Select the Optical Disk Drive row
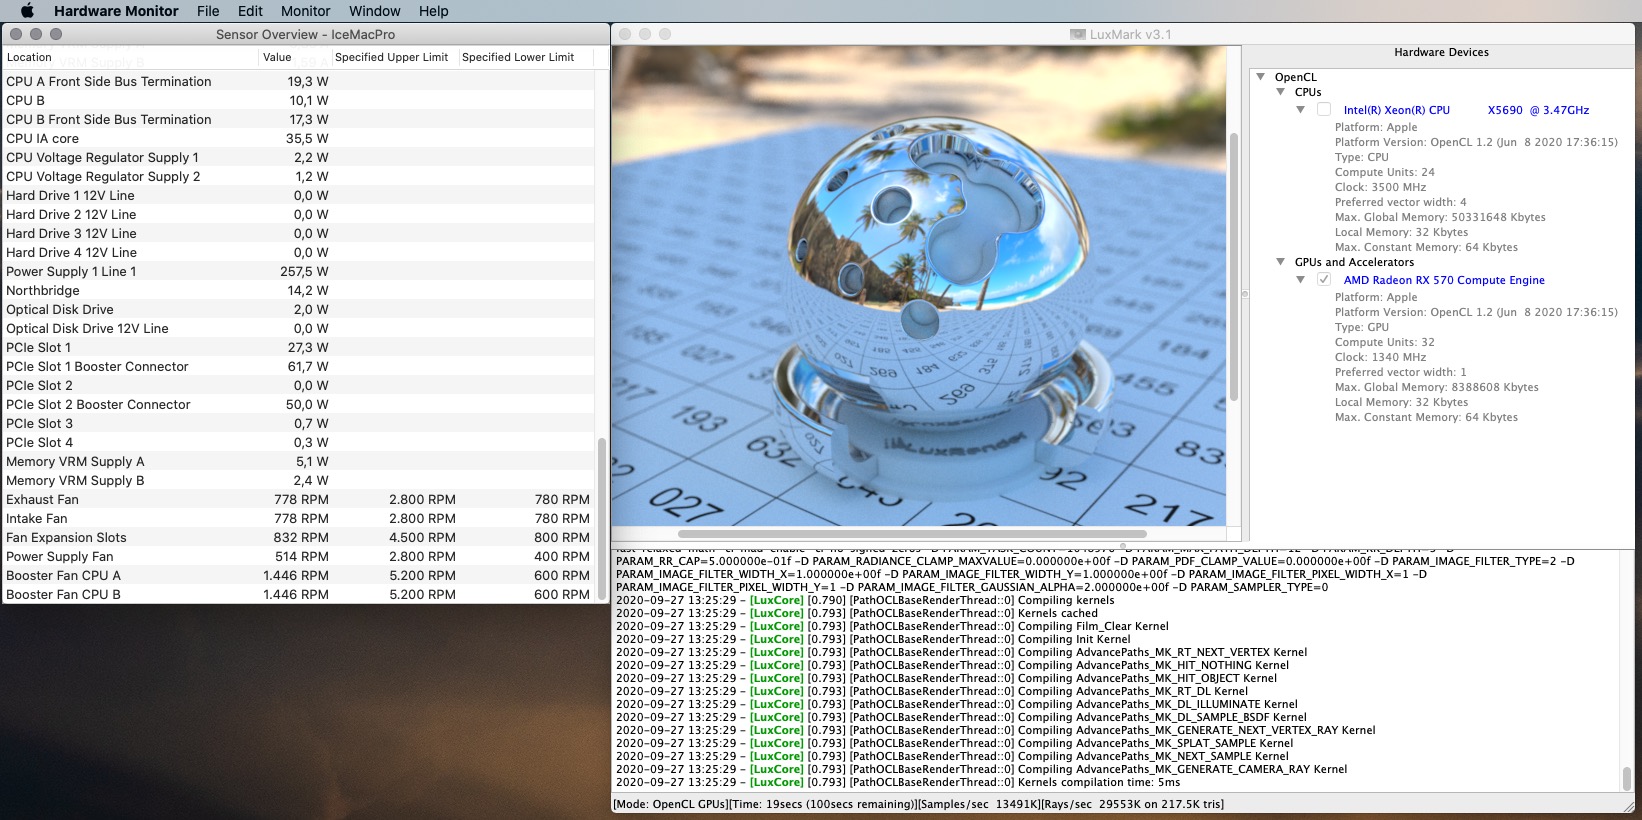Screen dimensions: 1642x820 [300, 309]
